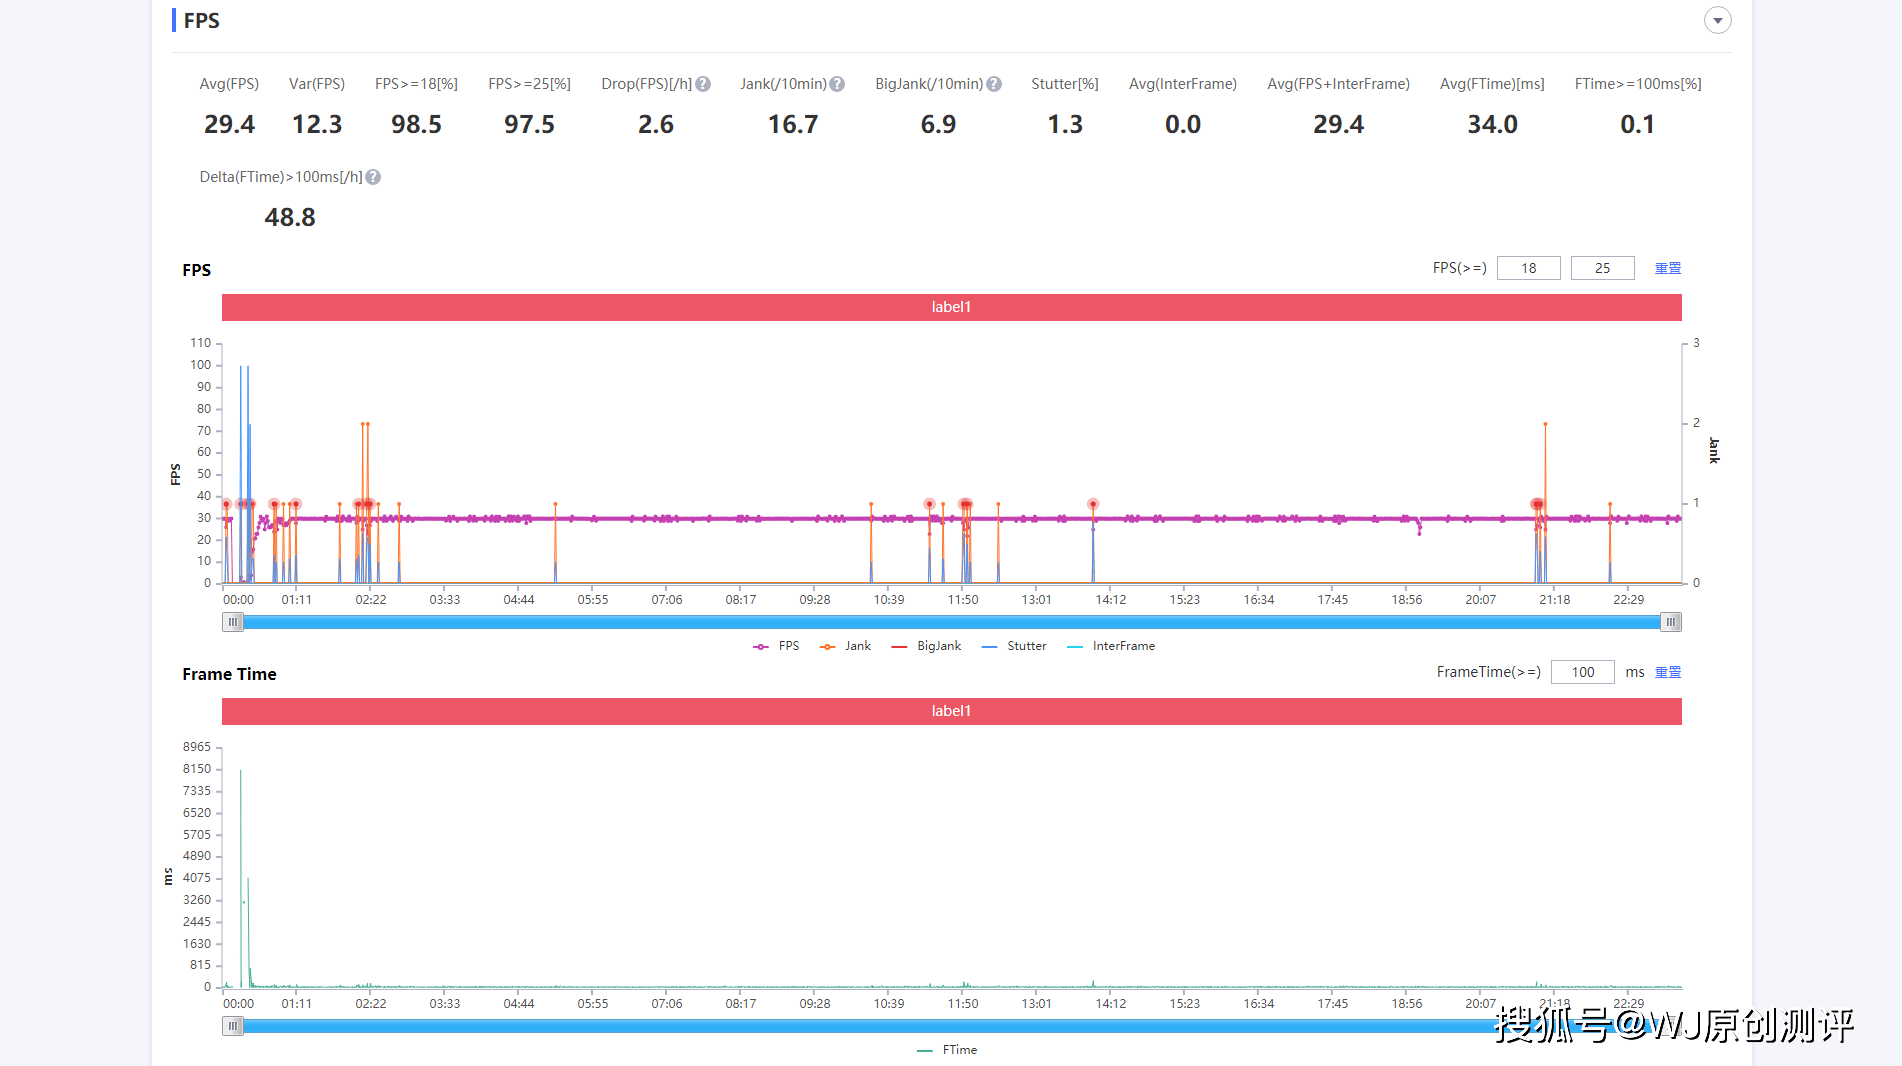Edit the FPS threshold field showing 25
The height and width of the screenshot is (1066, 1902).
pyautogui.click(x=1602, y=268)
